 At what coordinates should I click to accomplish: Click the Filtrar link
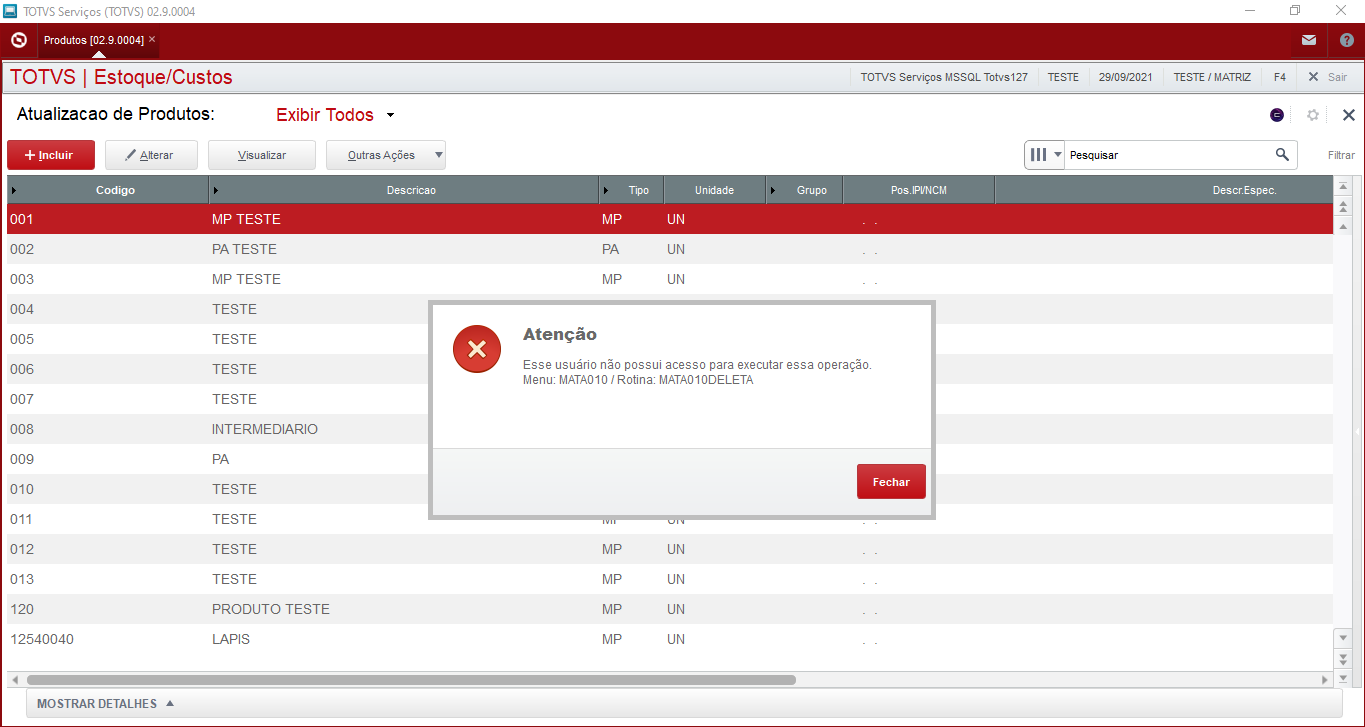tap(1341, 155)
